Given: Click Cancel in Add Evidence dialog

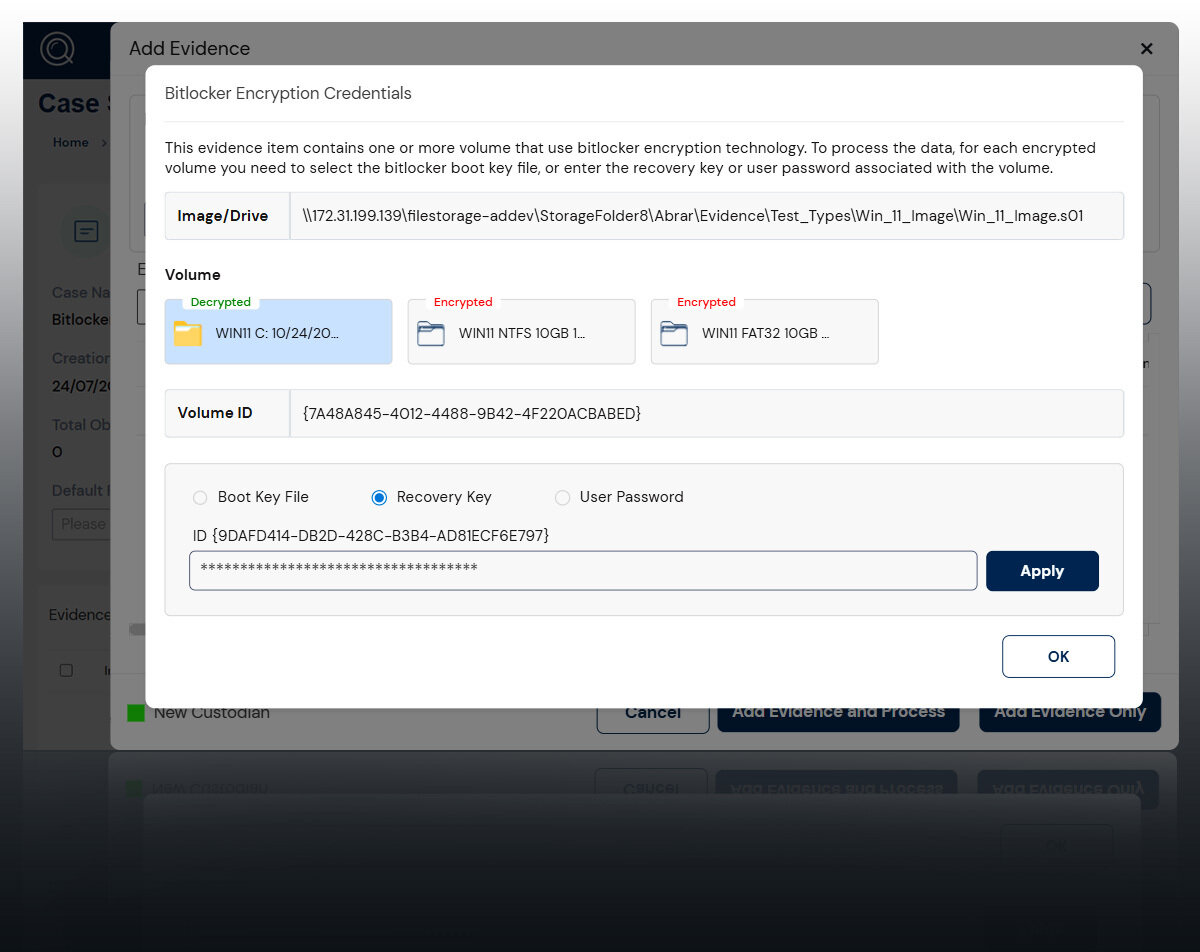Looking at the screenshot, I should coord(653,712).
